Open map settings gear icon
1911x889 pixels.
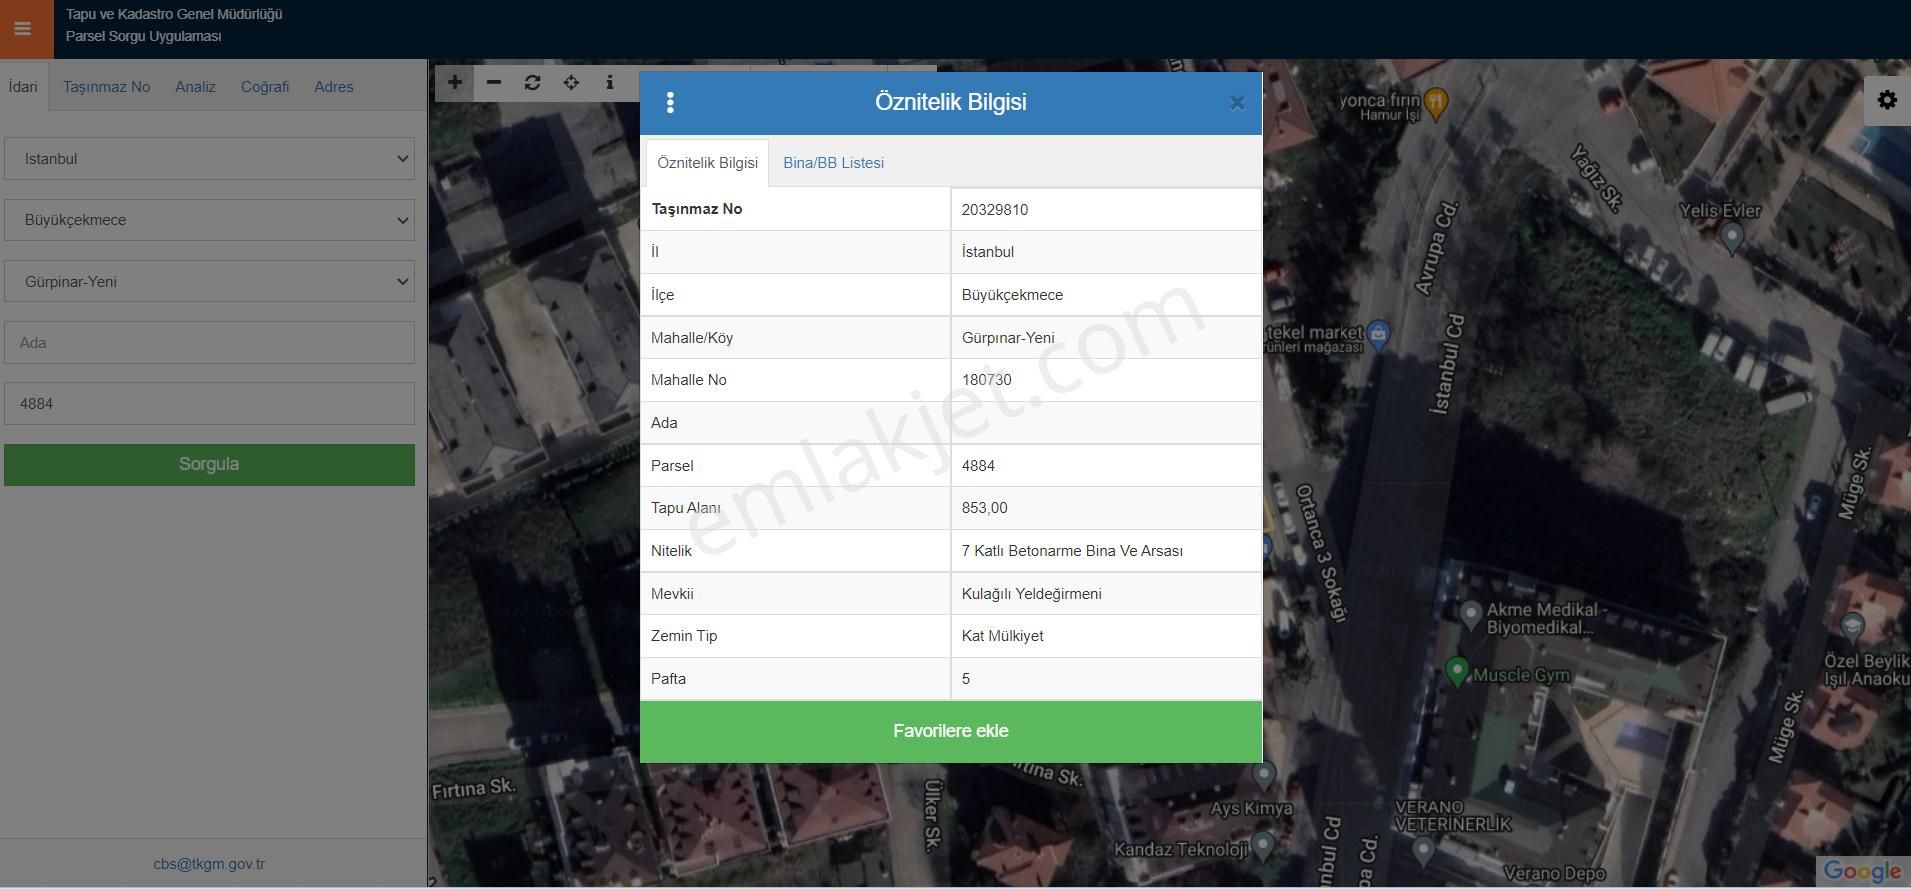1887,100
